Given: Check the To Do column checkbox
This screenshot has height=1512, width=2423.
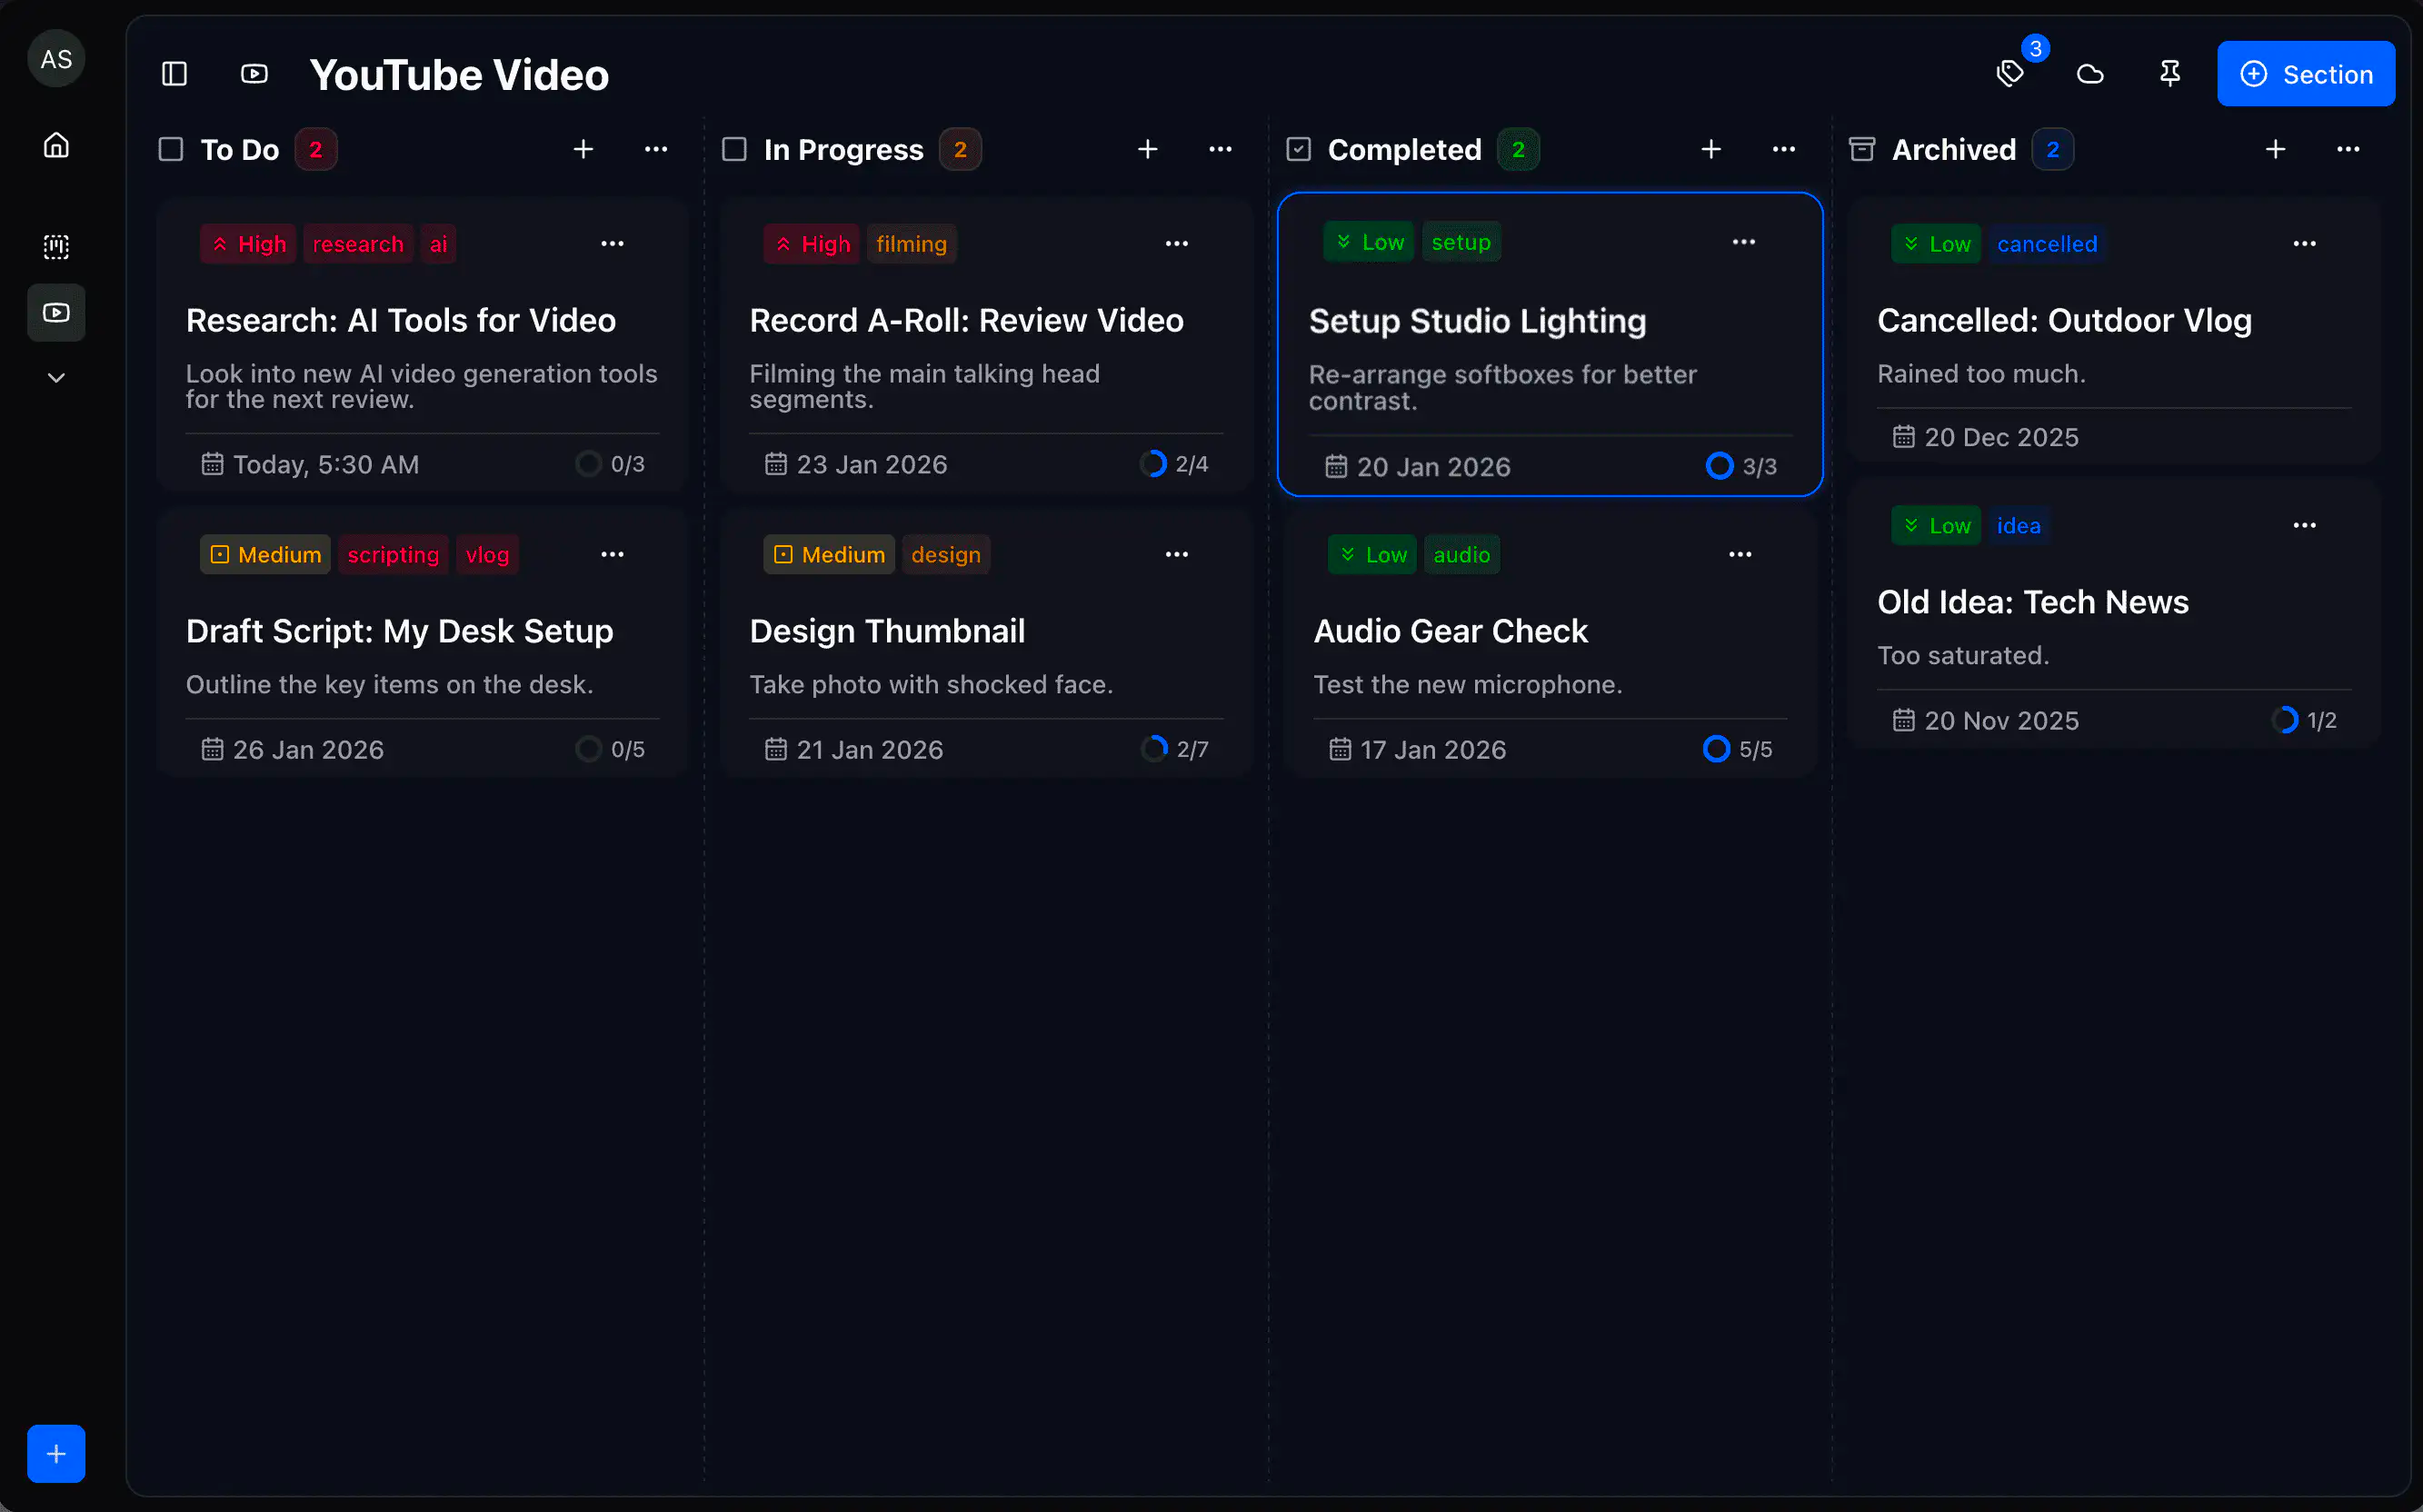Looking at the screenshot, I should 171,150.
